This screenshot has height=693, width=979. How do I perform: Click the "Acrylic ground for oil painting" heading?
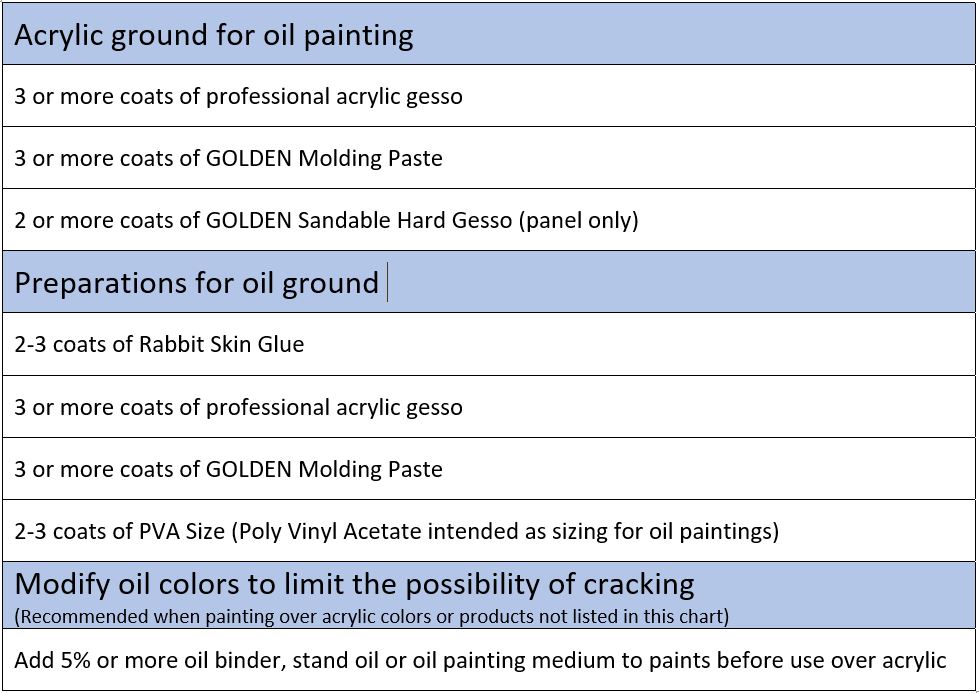[x=213, y=36]
